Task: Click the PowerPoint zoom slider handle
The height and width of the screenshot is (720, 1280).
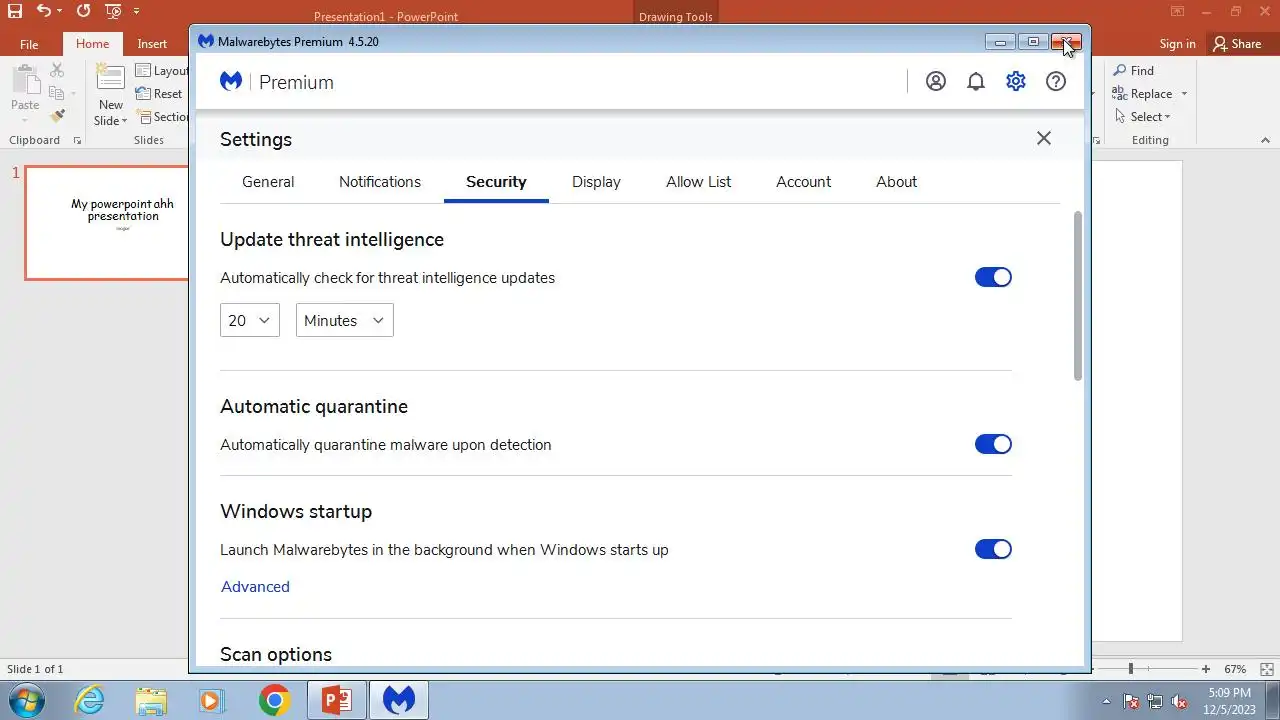Action: point(1131,669)
